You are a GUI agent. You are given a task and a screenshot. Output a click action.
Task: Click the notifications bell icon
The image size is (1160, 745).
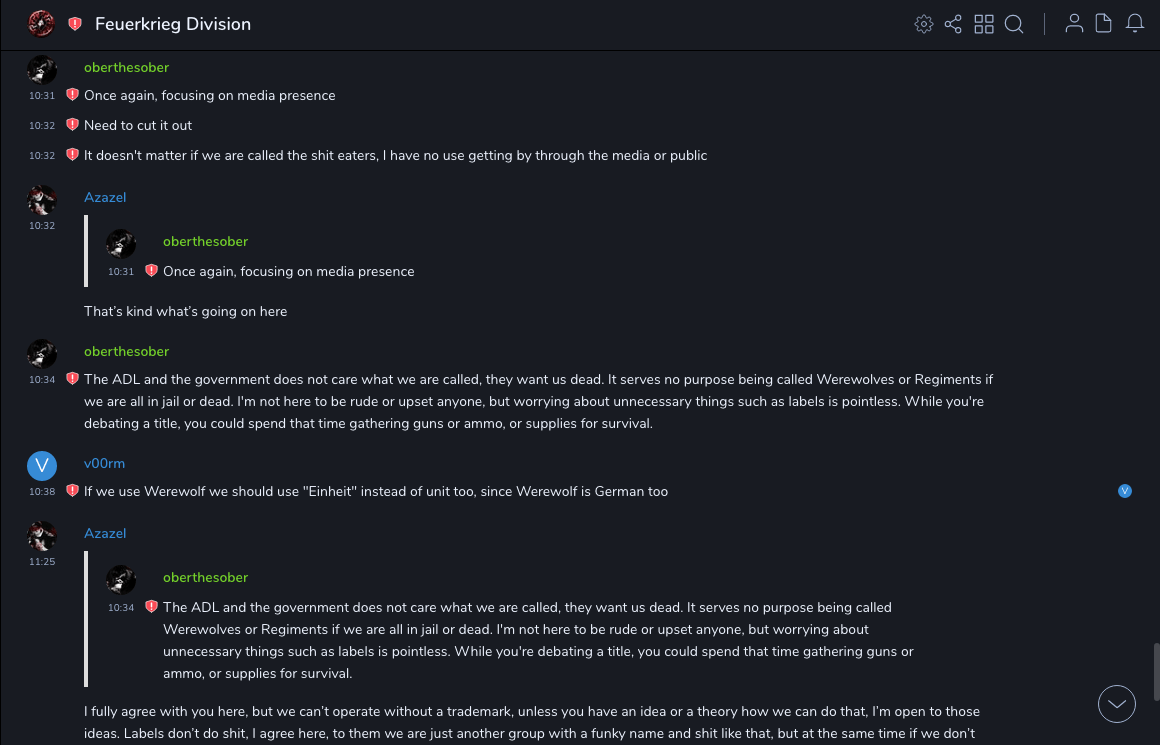[x=1135, y=24]
